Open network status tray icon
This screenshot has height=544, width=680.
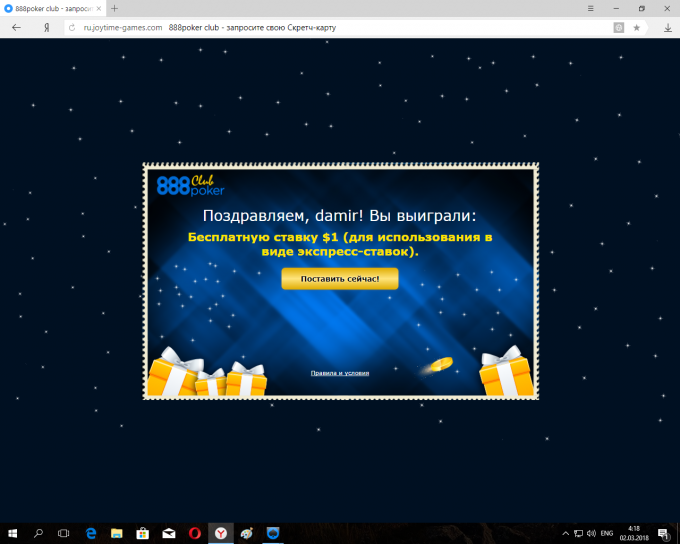[578, 534]
